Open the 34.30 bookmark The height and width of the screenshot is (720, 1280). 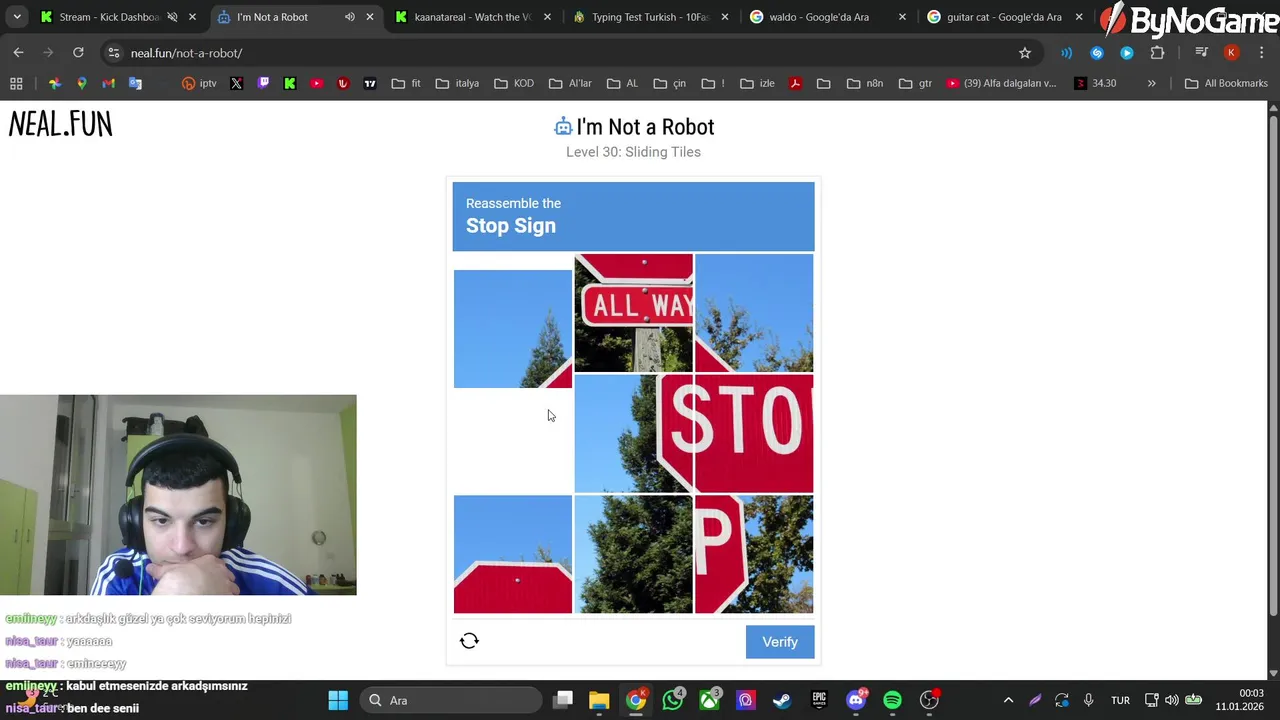click(x=1095, y=83)
